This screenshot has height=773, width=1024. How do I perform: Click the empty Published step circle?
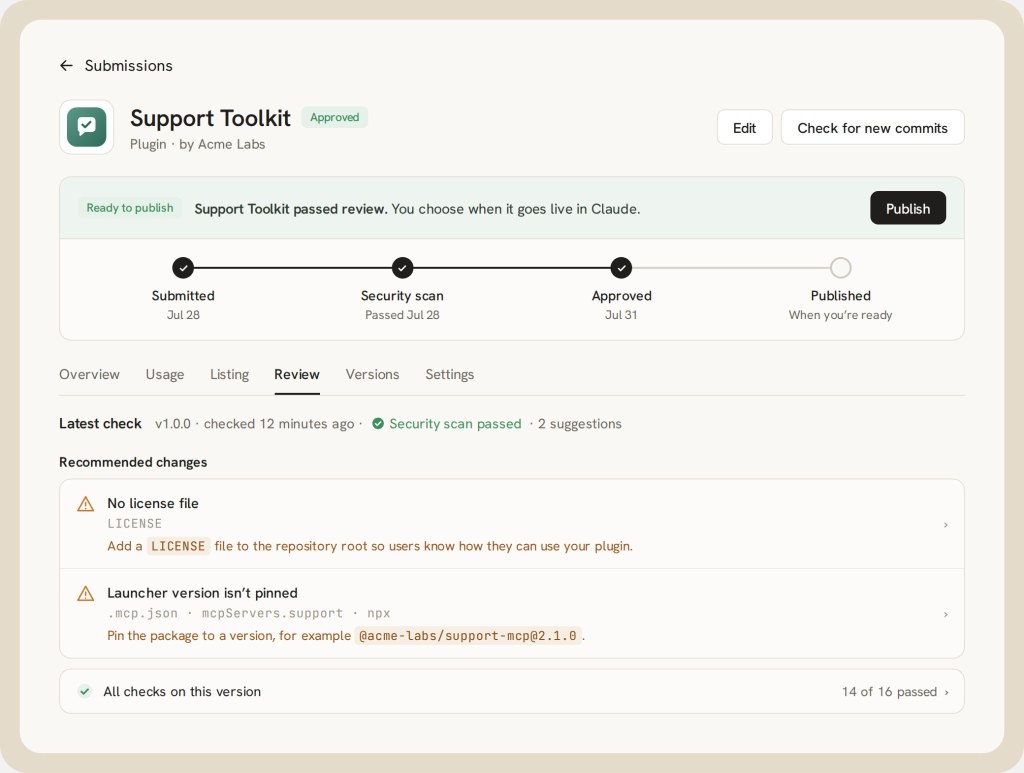pyautogui.click(x=840, y=268)
